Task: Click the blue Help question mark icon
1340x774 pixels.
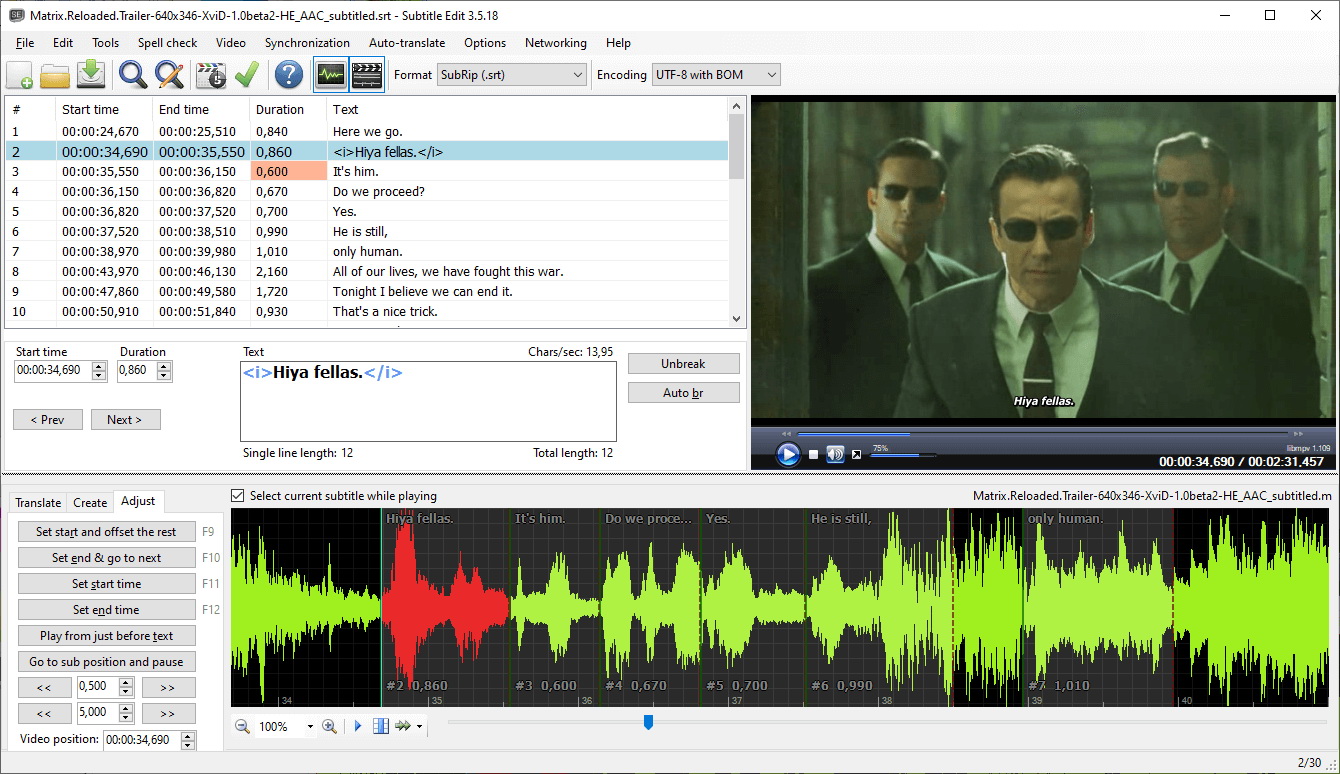Action: (289, 75)
